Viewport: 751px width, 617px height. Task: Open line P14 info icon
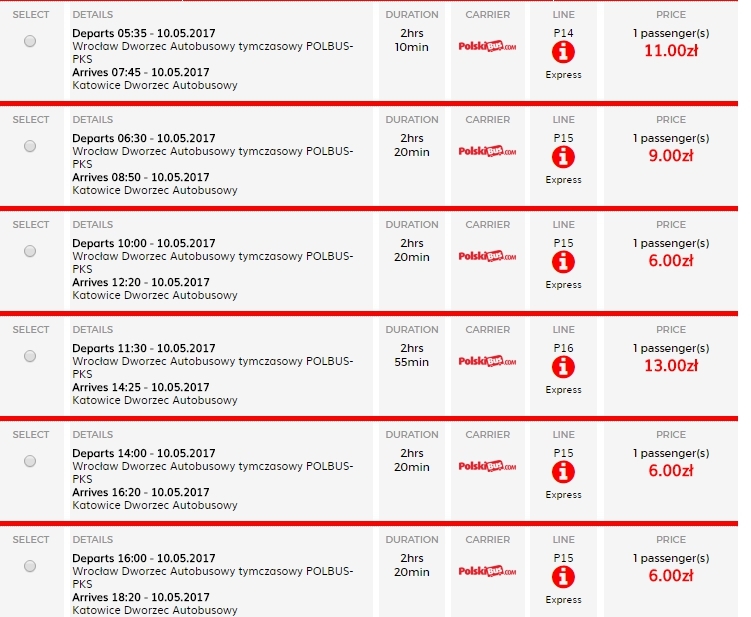[x=563, y=52]
